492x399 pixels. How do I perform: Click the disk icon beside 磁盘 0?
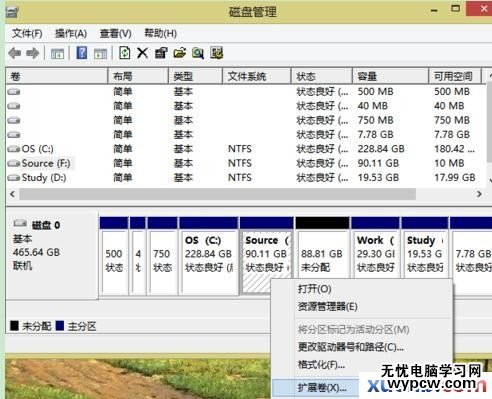[x=20, y=223]
